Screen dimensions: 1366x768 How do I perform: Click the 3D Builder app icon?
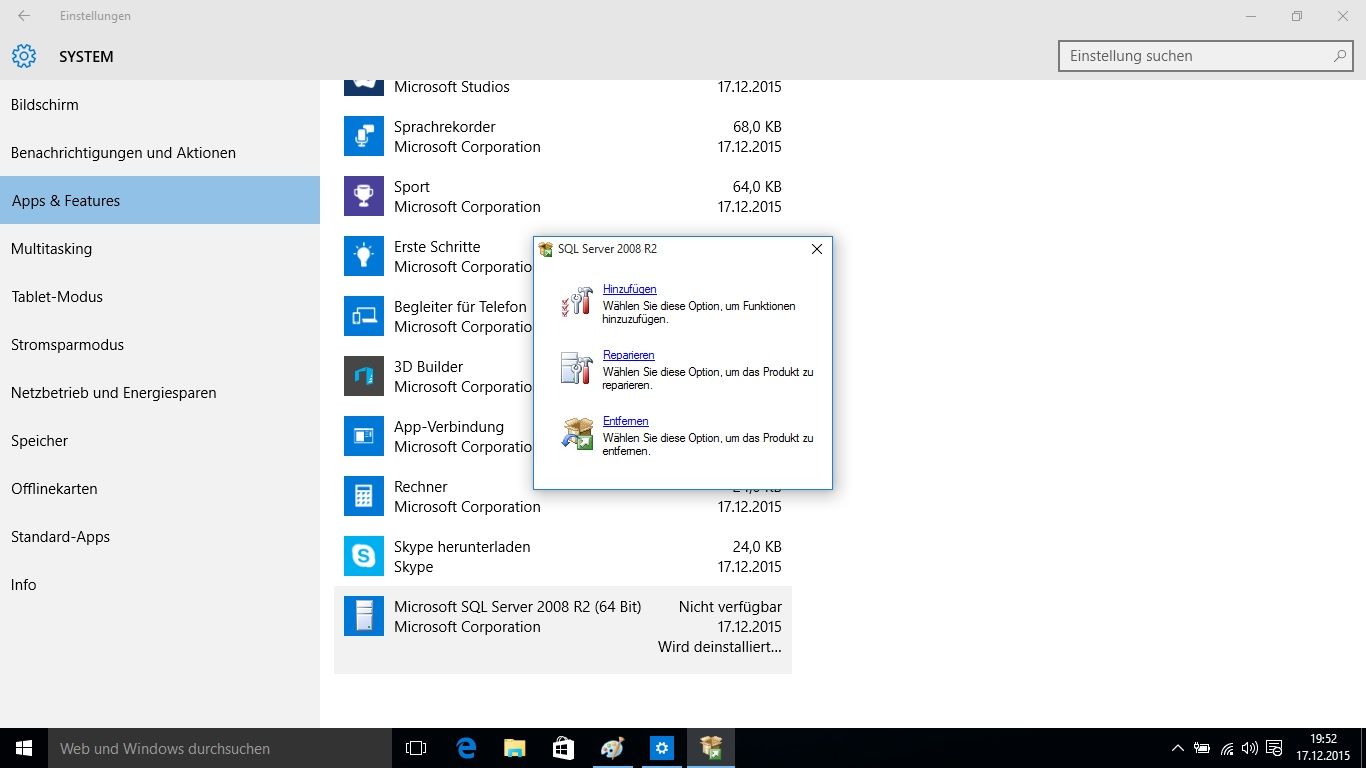364,376
